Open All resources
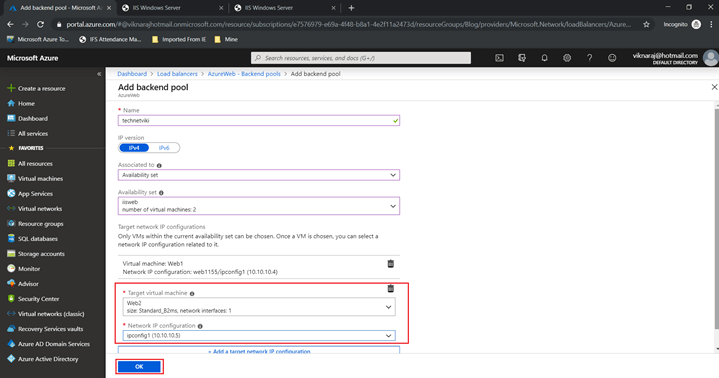Viewport: 719px width, 378px height. tap(30, 163)
